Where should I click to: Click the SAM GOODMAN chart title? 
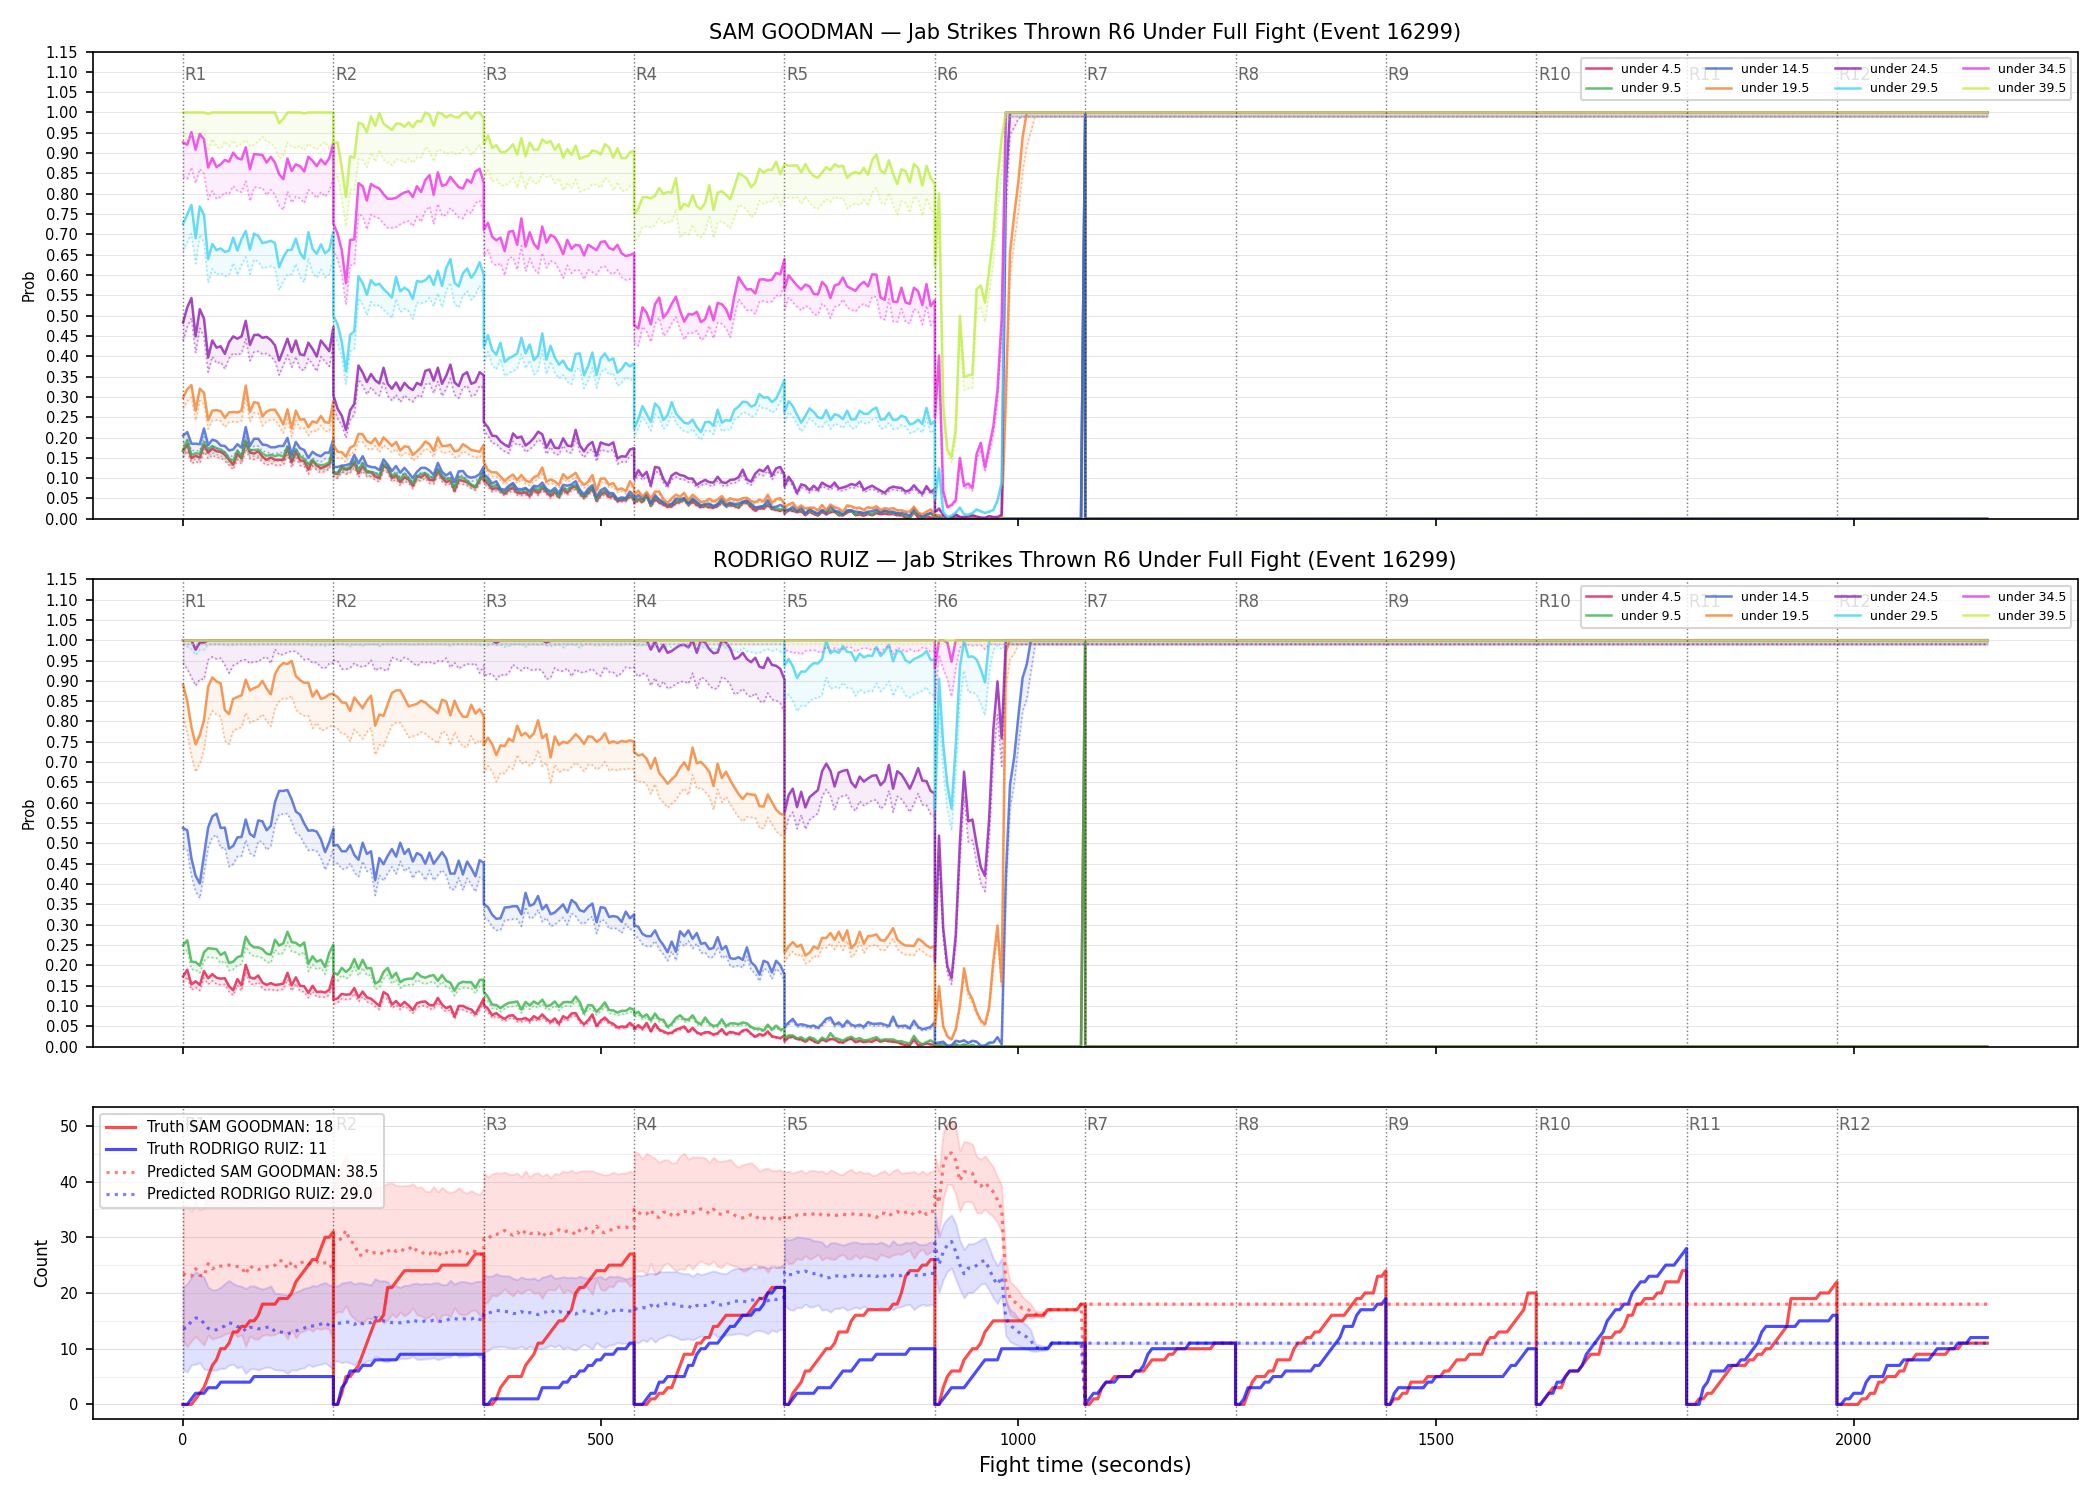[1085, 32]
